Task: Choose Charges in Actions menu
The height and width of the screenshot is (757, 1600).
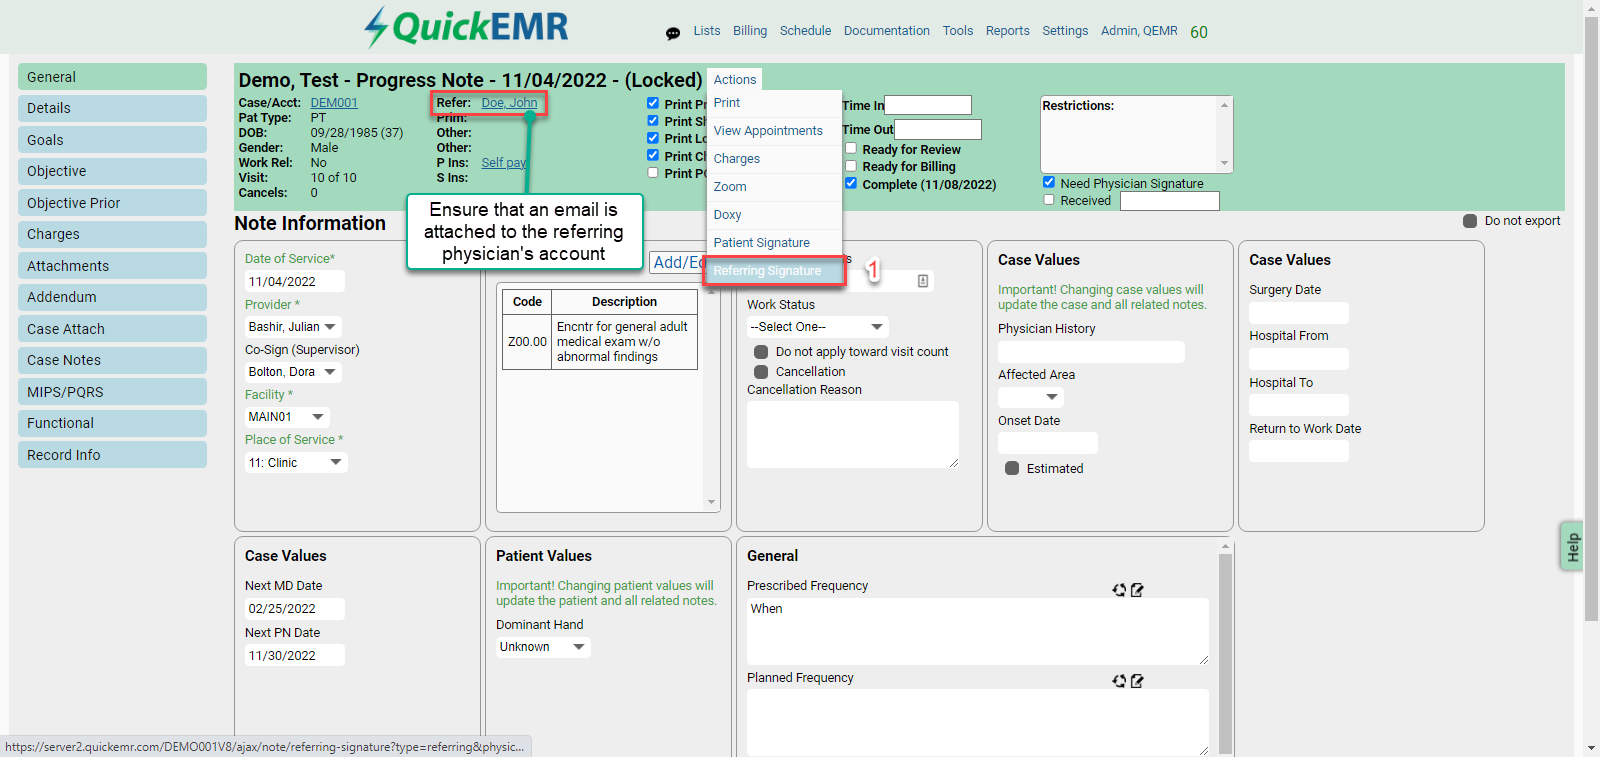Action: pyautogui.click(x=774, y=159)
